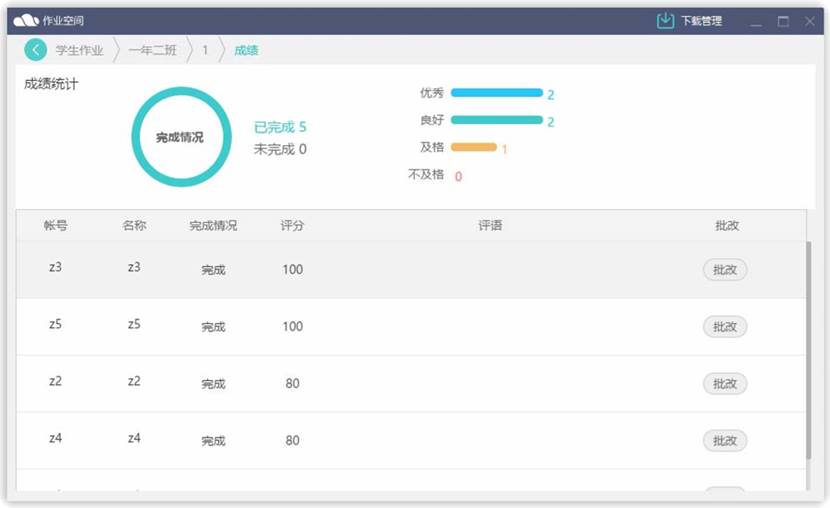This screenshot has height=508, width=830.
Task: Select score 100 in z3 row
Action: coord(293,269)
